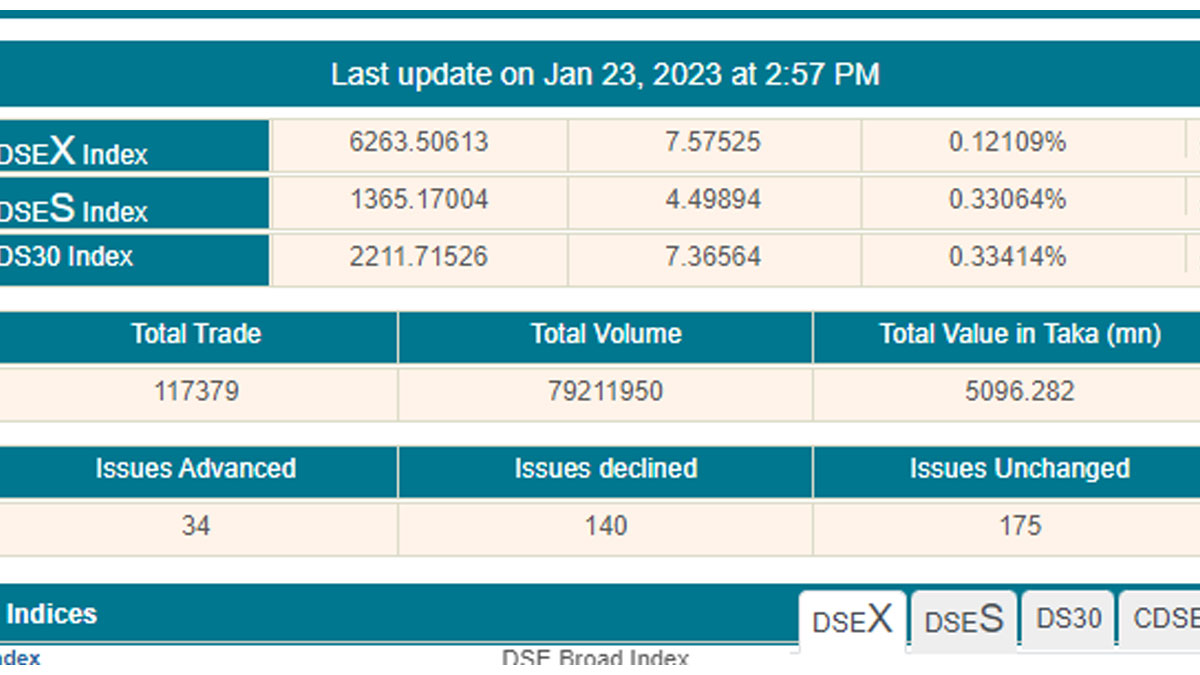Click the DSES Index row label

coord(75,209)
